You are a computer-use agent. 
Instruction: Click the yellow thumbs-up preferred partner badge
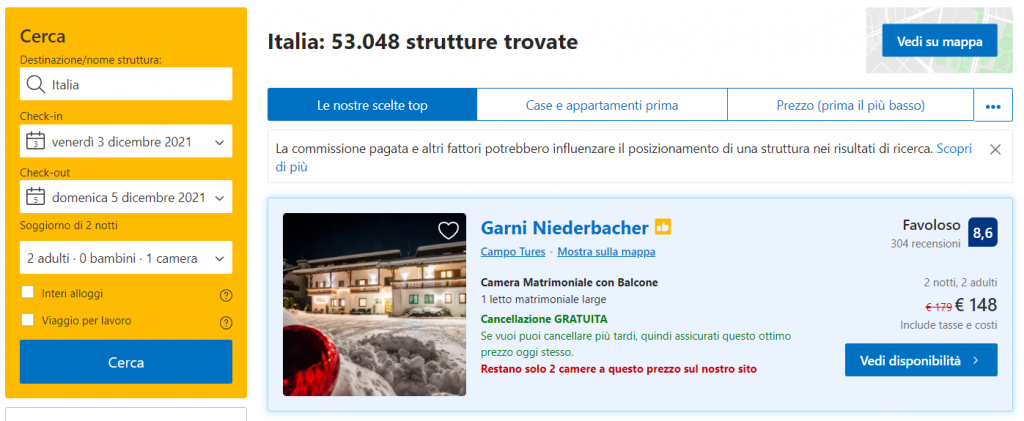pyautogui.click(x=663, y=228)
